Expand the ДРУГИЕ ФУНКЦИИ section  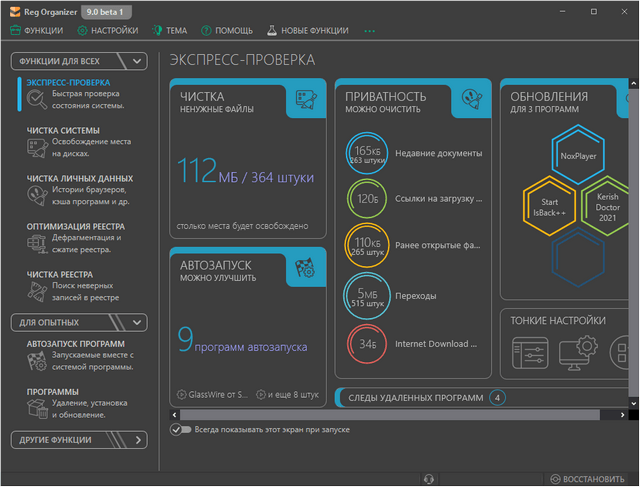click(x=137, y=440)
